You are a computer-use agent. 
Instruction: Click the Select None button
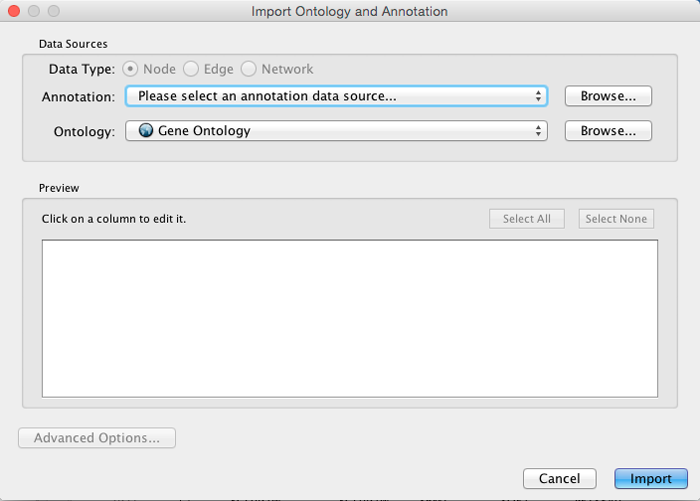click(x=616, y=219)
